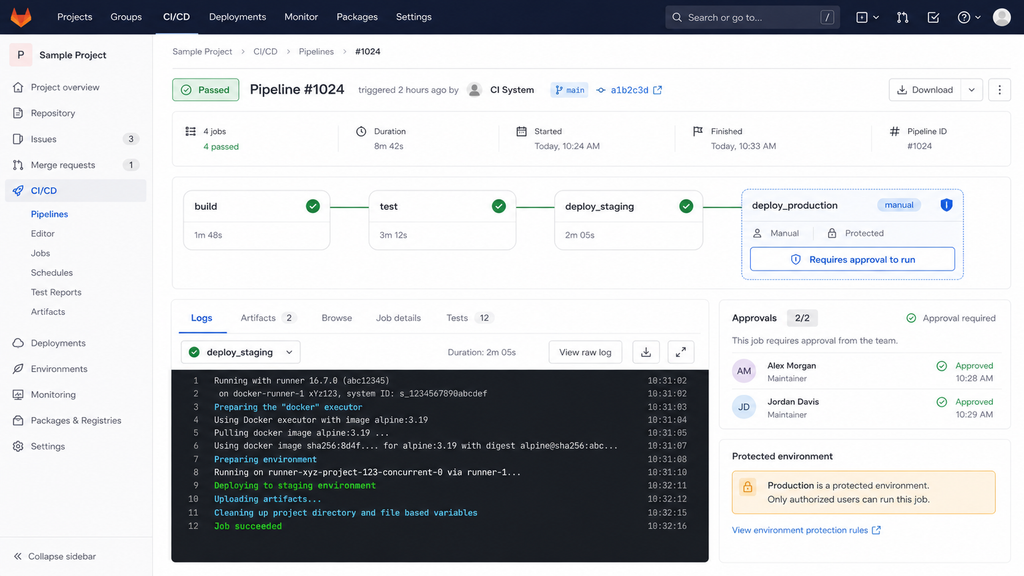Switch to the Browse tab
The image size is (1024, 576).
point(337,318)
